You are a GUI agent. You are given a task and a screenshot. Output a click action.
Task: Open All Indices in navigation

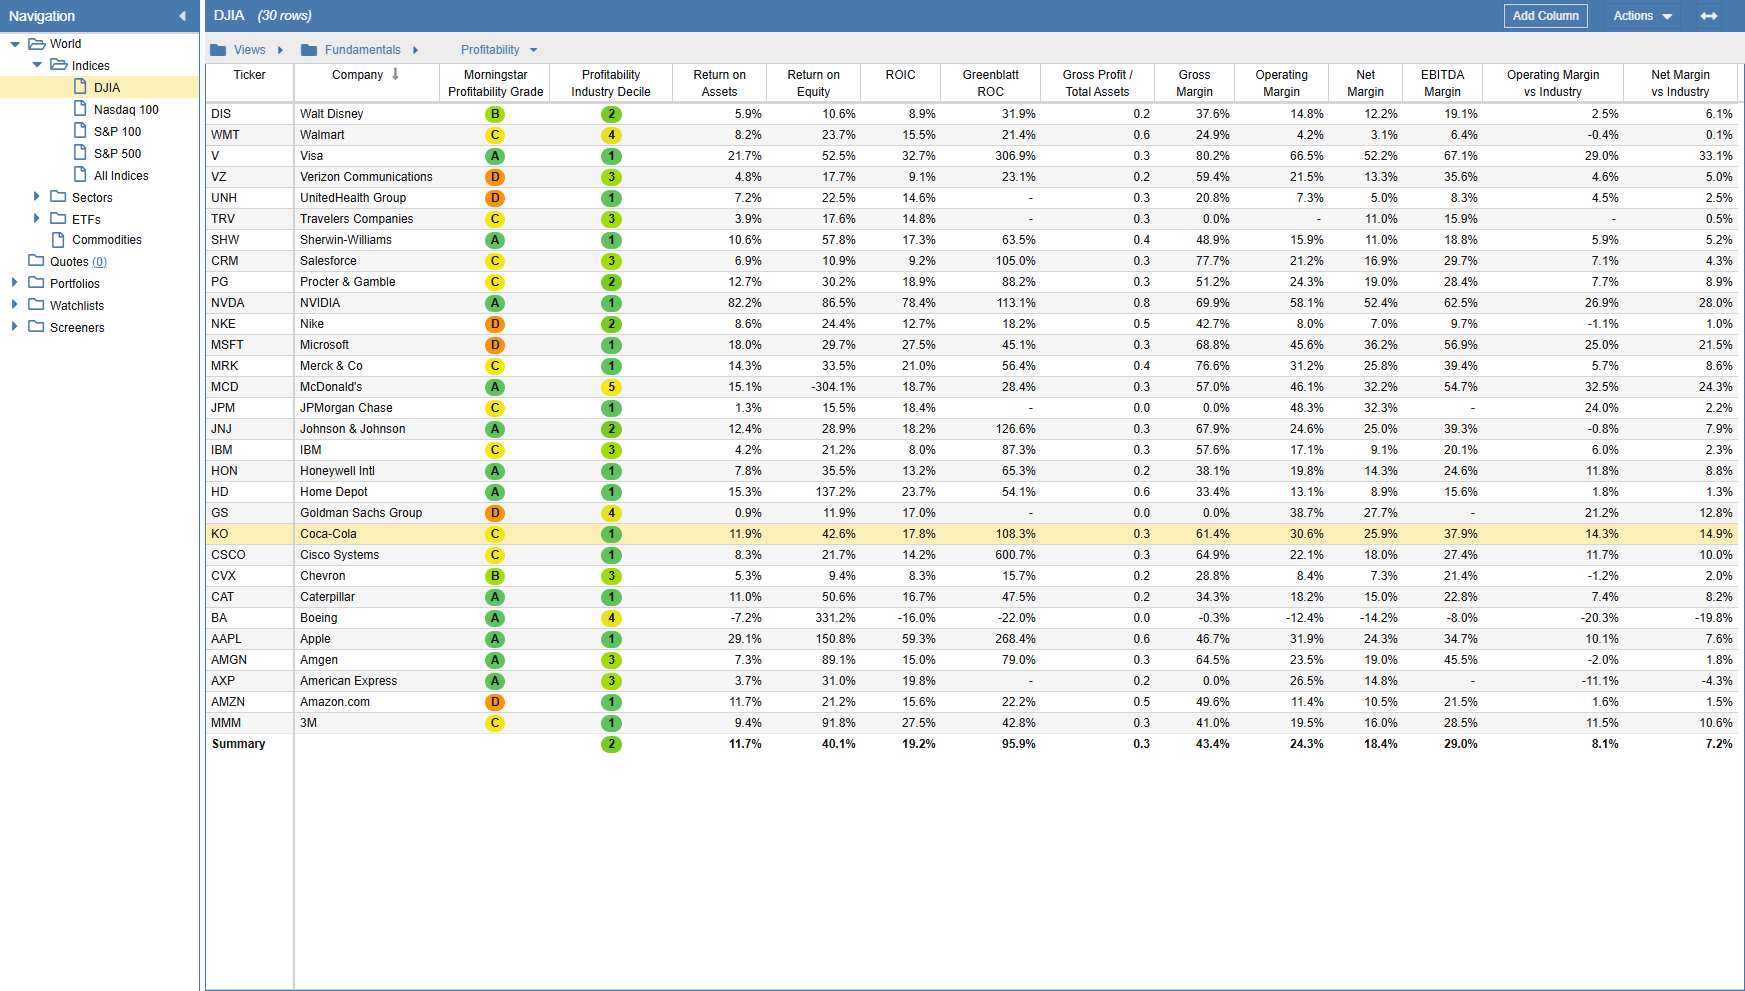pyautogui.click(x=121, y=175)
